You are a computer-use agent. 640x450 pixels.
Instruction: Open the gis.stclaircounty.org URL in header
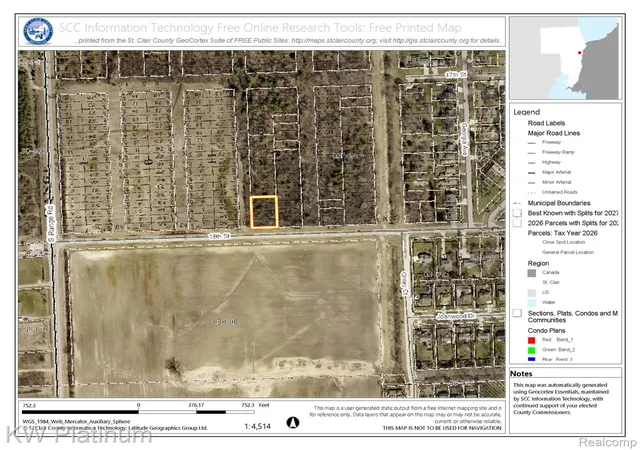point(431,40)
